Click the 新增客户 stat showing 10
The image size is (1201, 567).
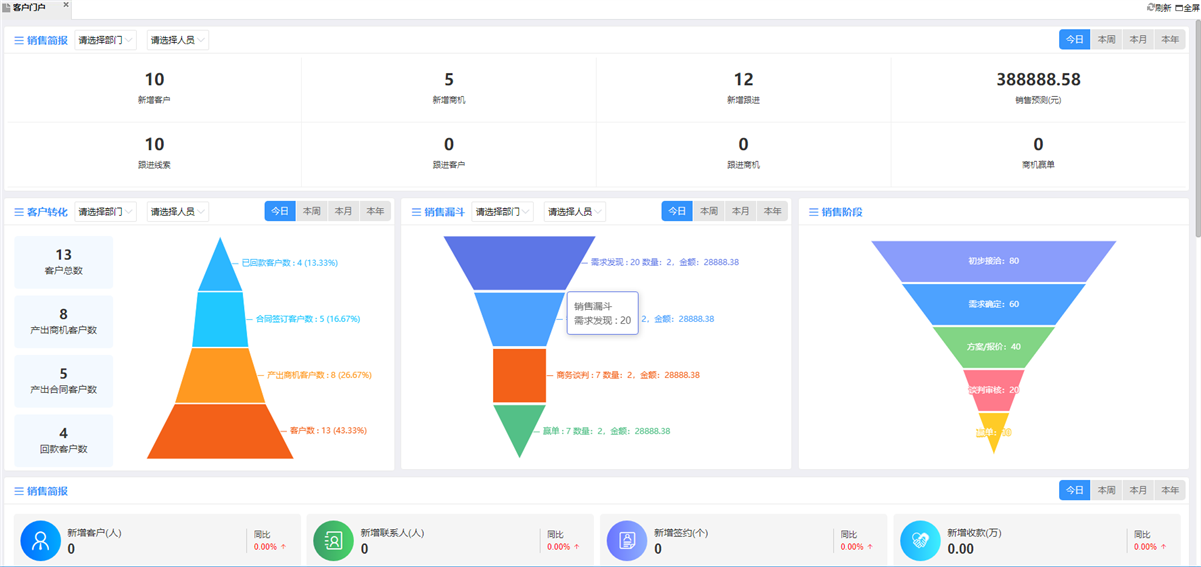pos(154,88)
